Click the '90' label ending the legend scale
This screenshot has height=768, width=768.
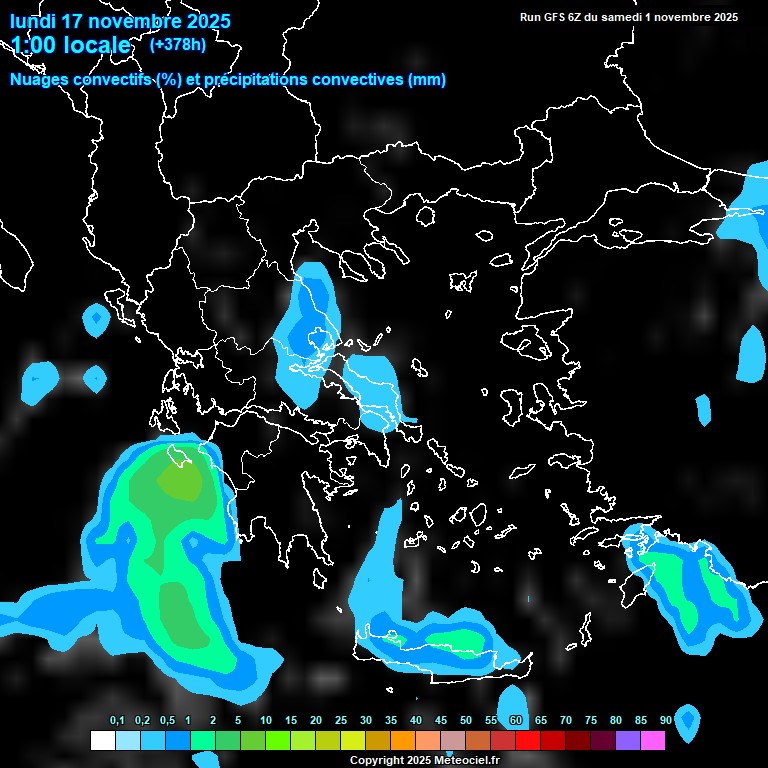[666, 720]
